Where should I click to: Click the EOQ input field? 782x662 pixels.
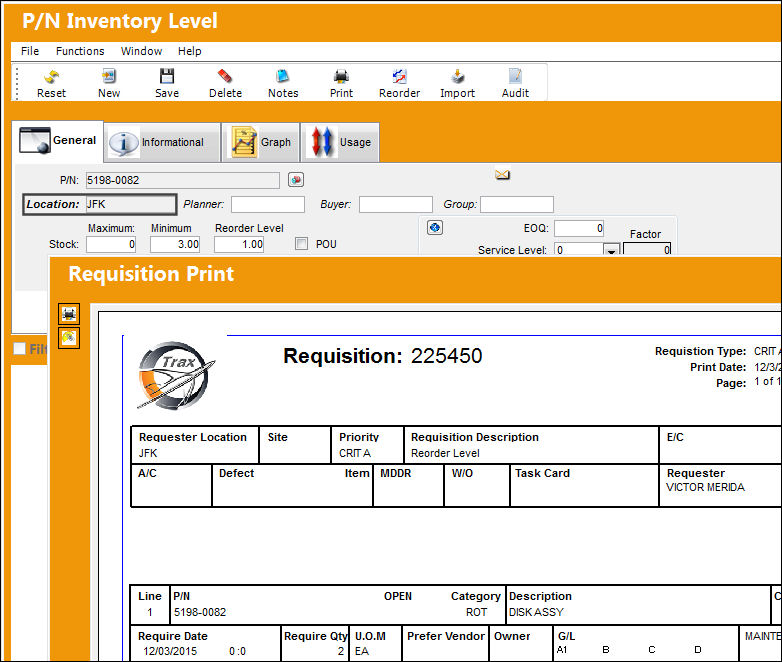point(579,228)
